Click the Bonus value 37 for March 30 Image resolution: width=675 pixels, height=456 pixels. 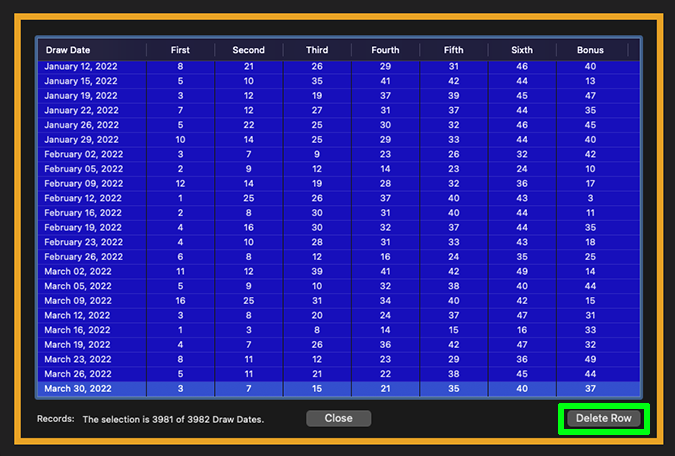(590, 388)
